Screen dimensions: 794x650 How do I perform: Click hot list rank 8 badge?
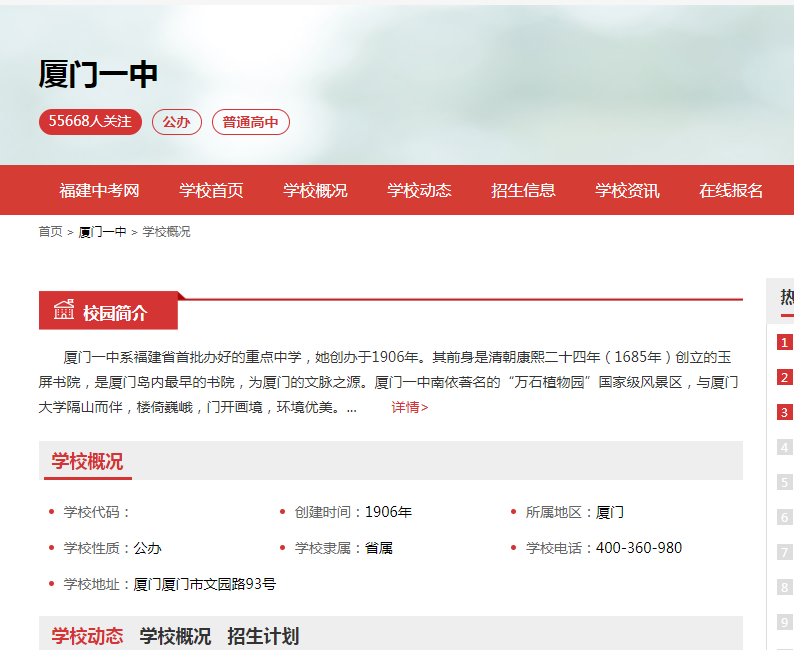tap(784, 587)
